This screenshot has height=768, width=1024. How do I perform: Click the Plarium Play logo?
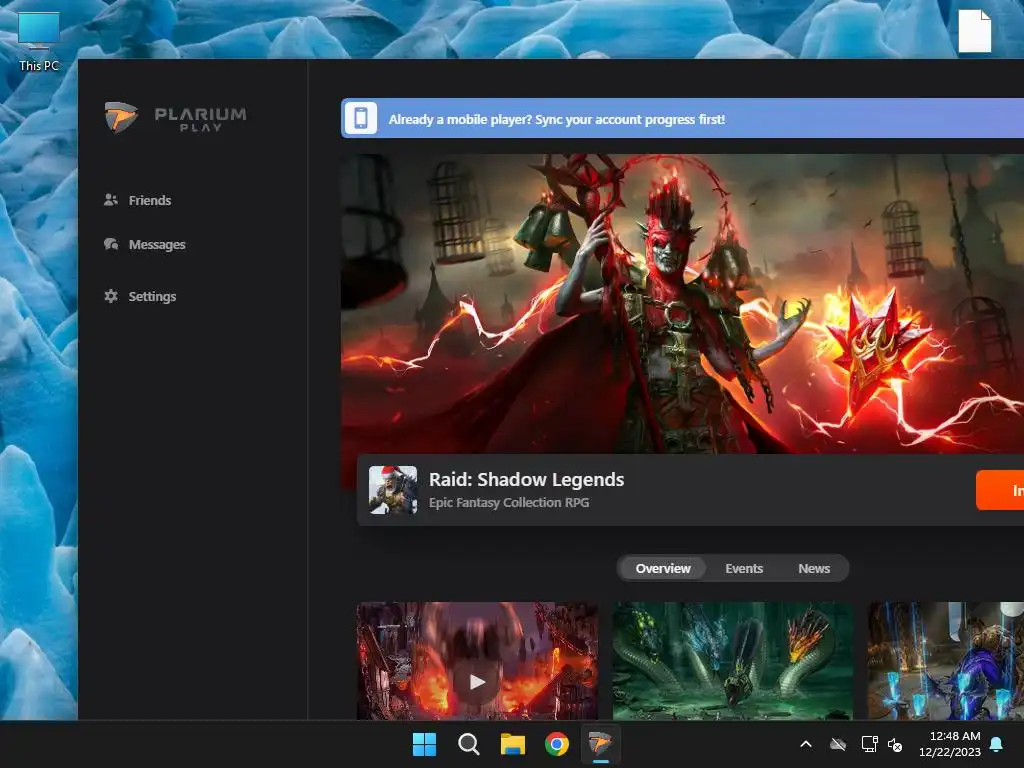(176, 117)
